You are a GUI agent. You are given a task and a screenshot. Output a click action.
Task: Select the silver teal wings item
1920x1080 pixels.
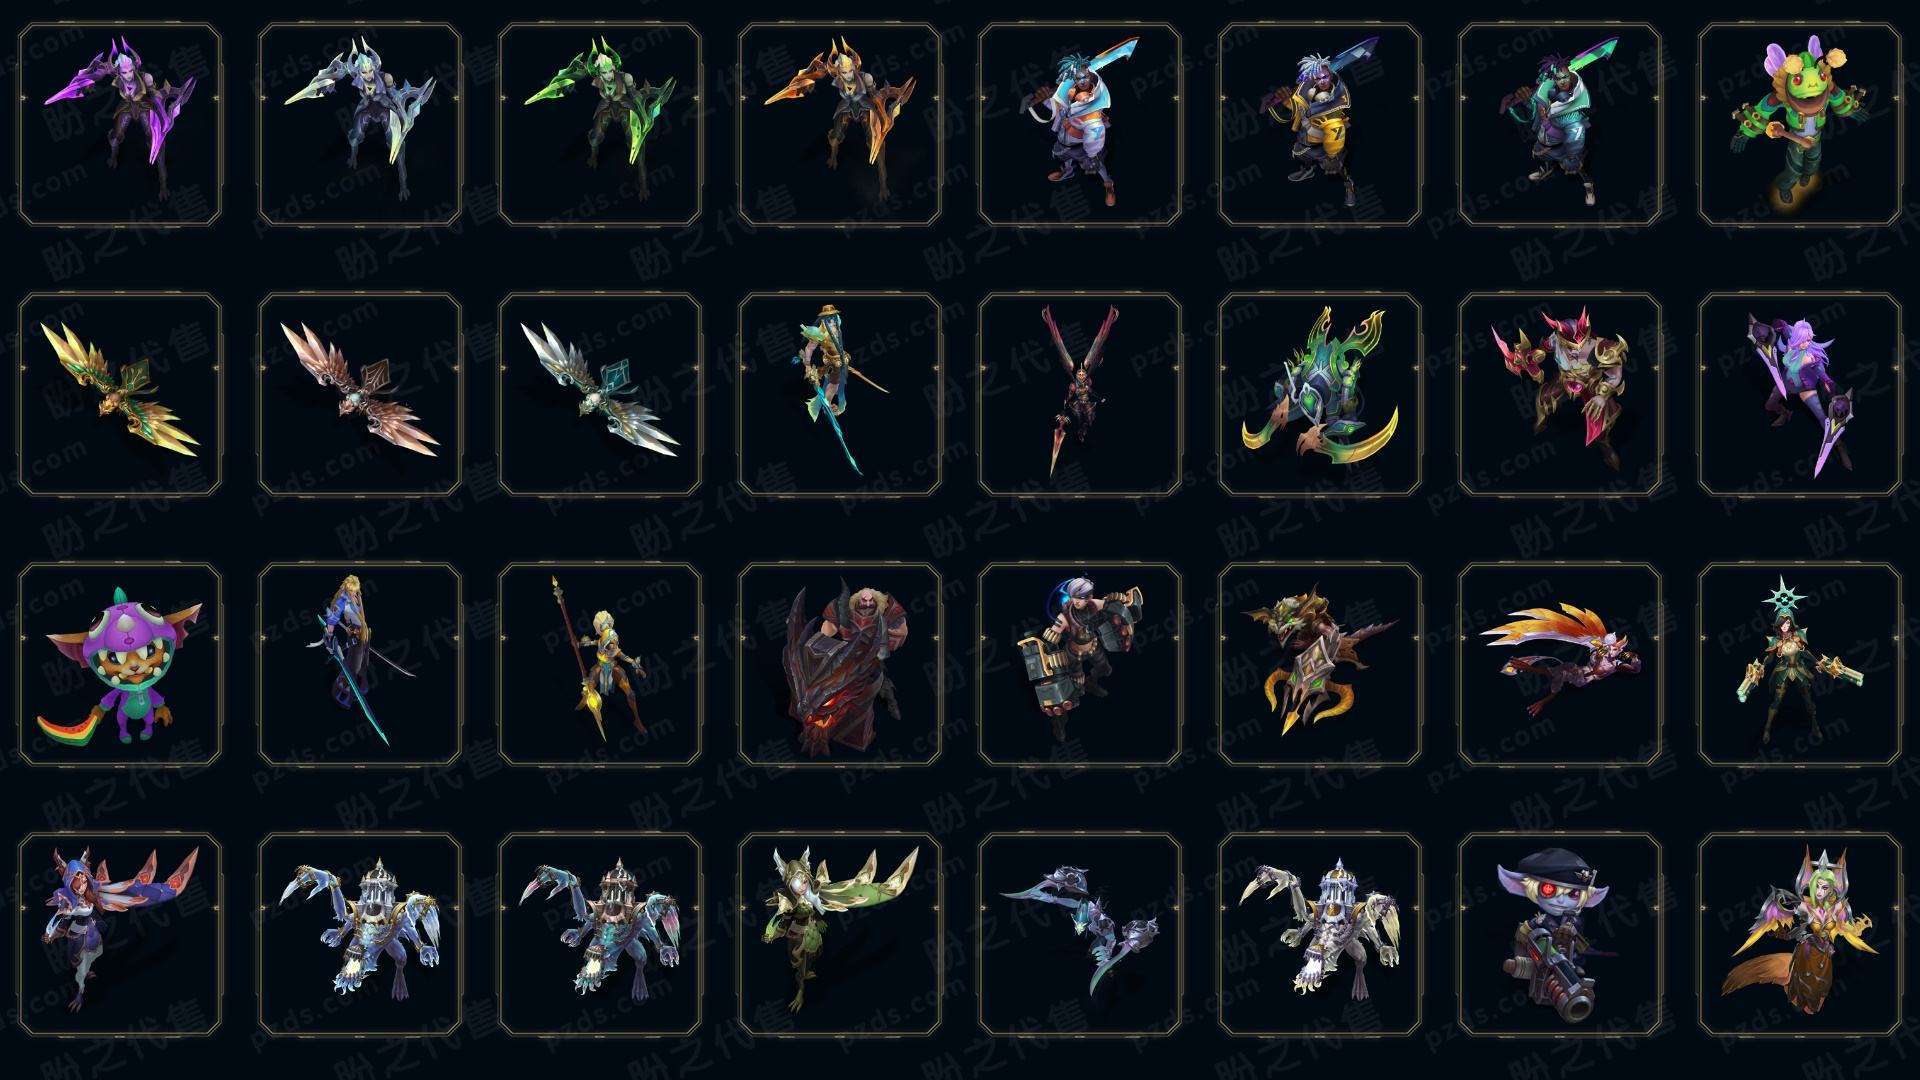pos(600,394)
